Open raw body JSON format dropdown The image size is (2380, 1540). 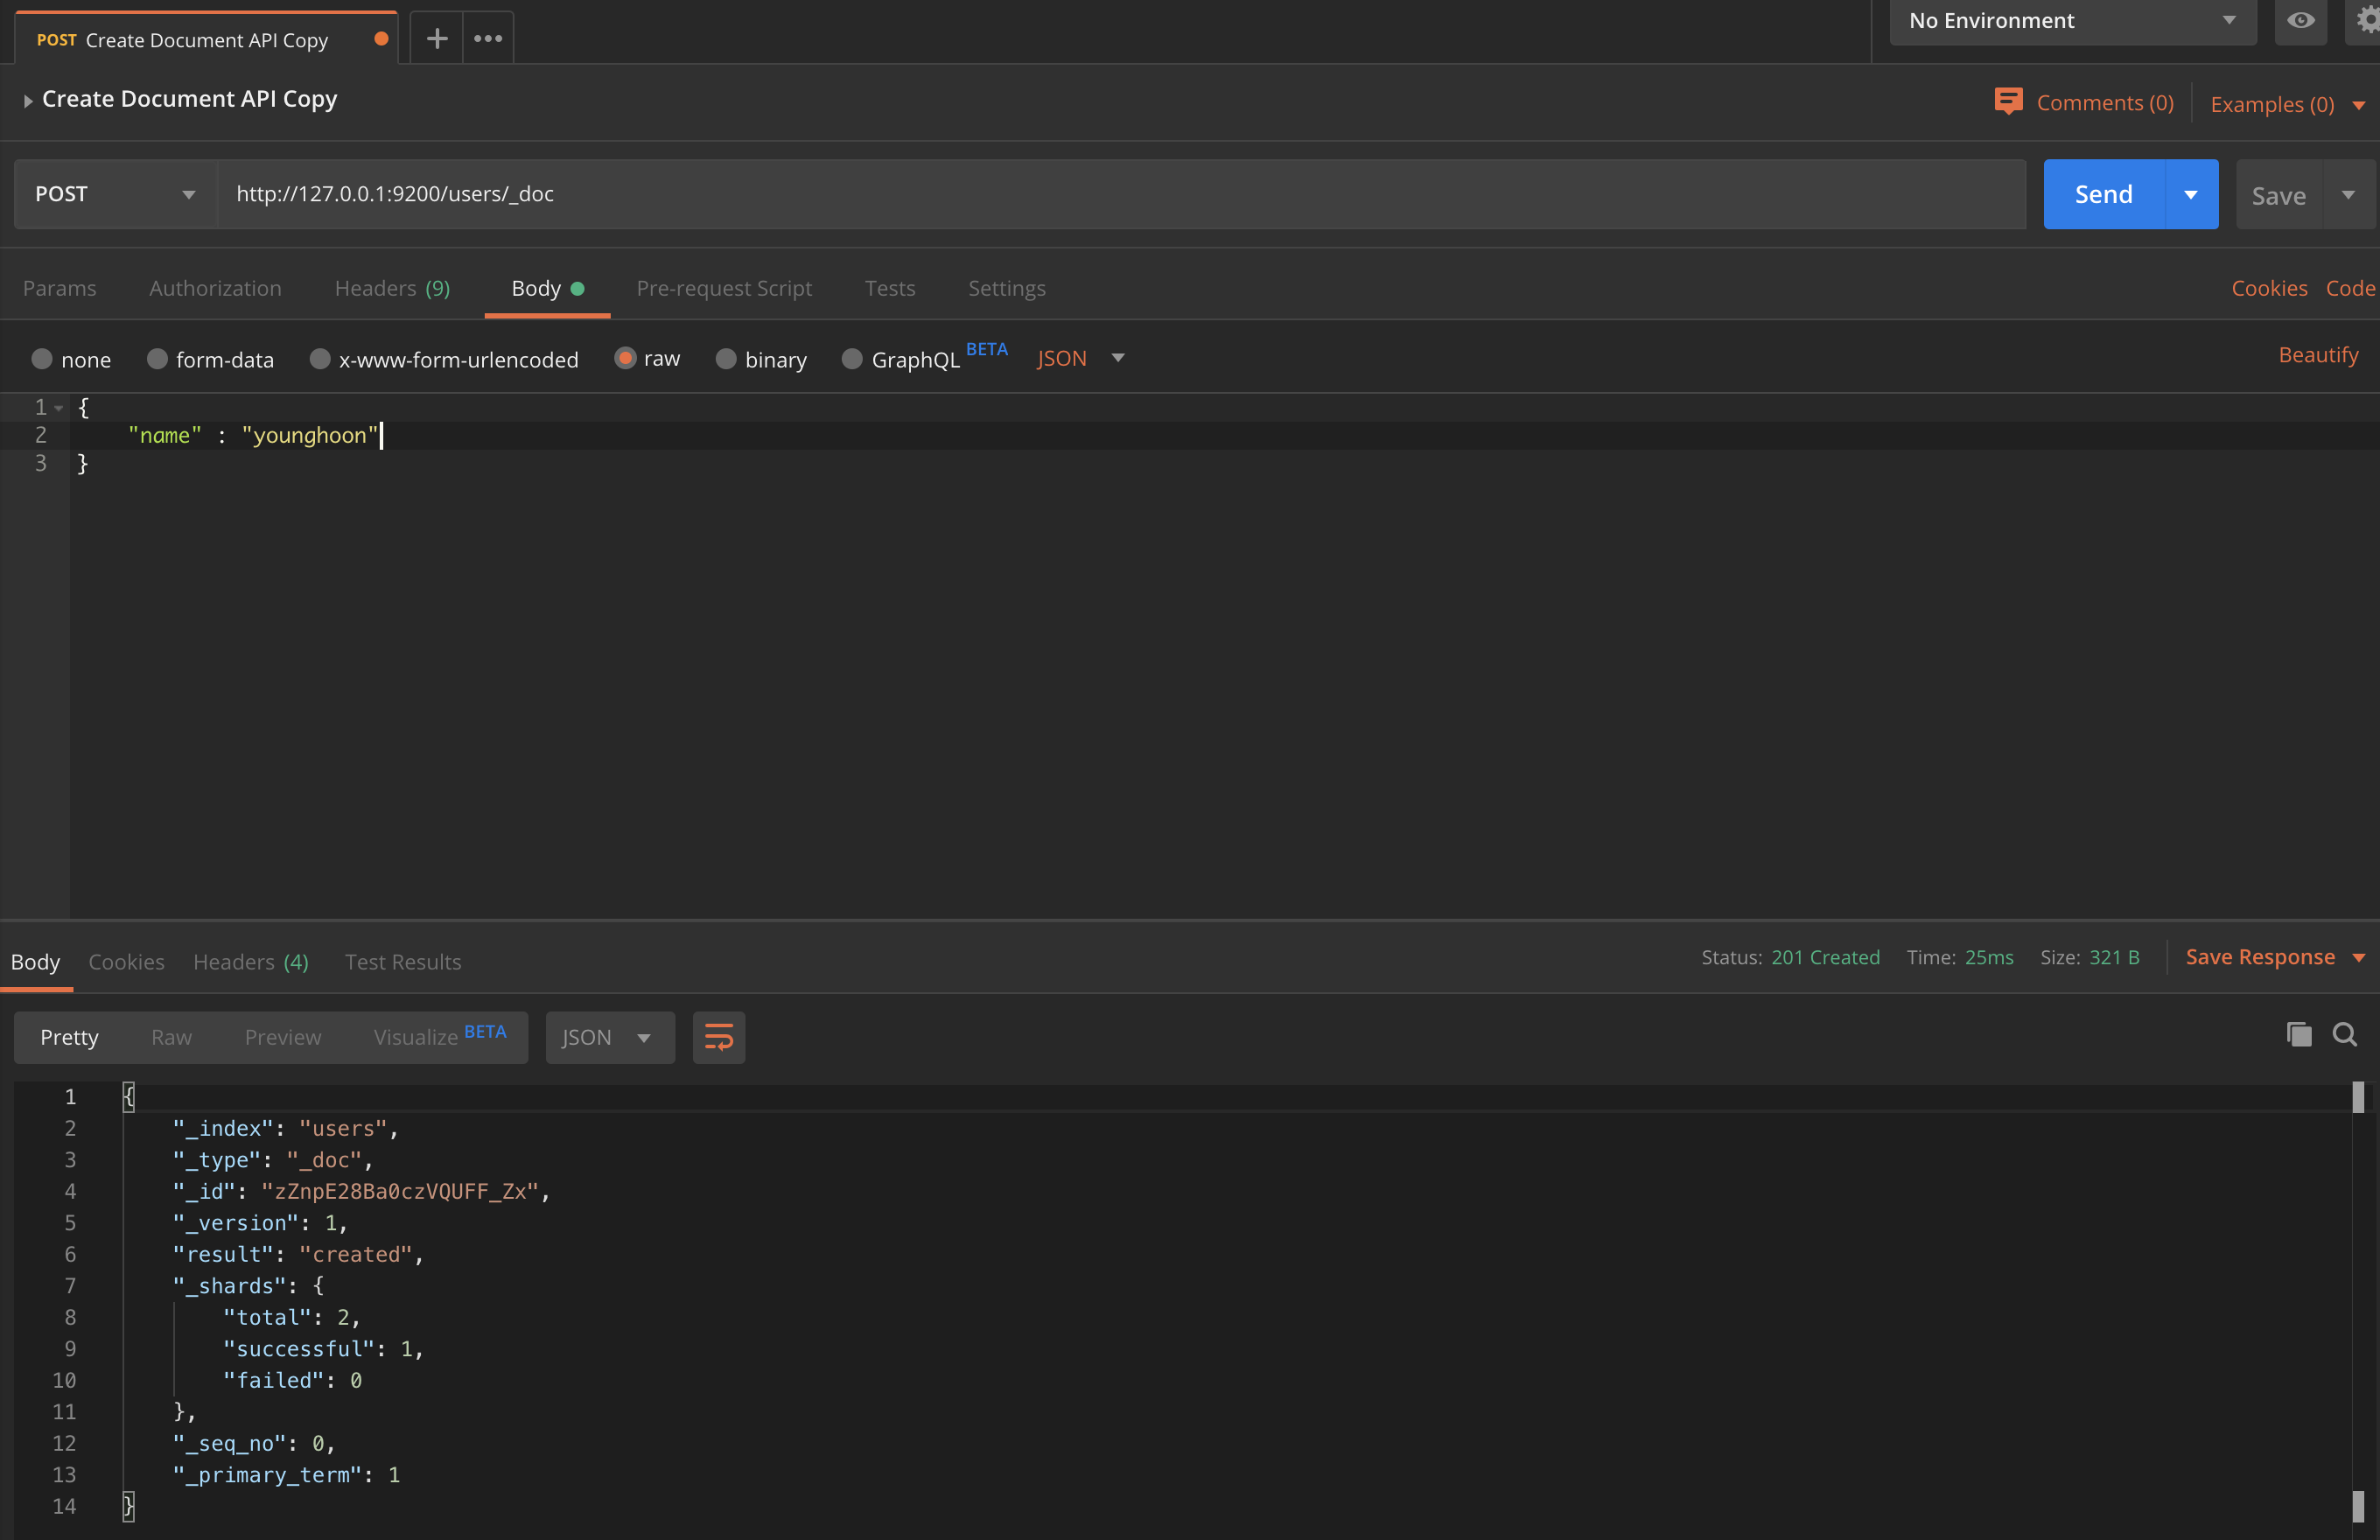(x=1081, y=358)
